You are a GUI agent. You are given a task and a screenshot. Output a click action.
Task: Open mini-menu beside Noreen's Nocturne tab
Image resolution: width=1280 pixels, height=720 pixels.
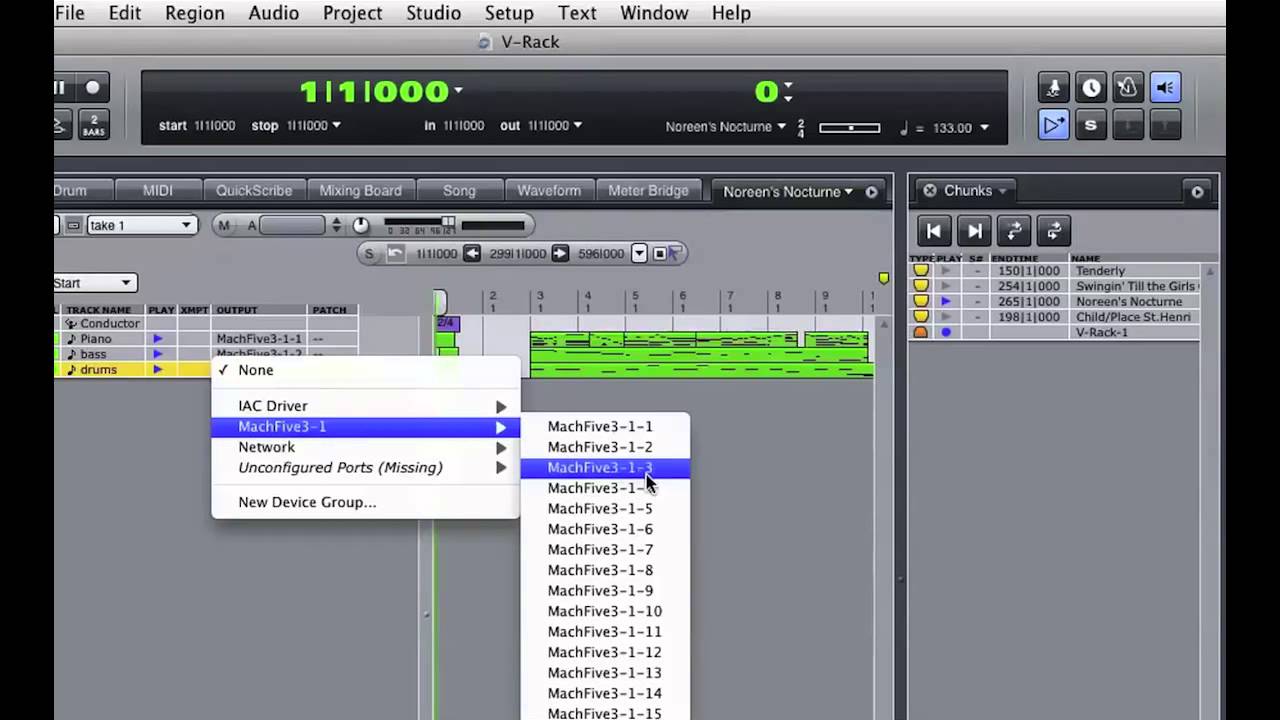[871, 192]
